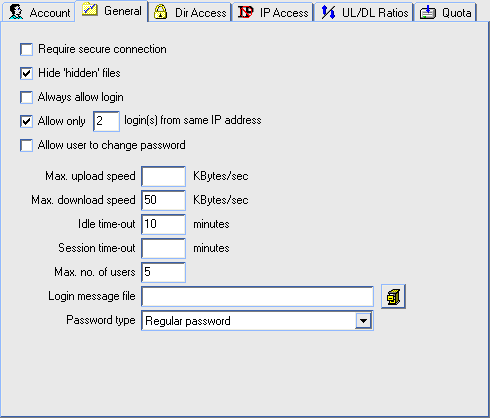Click the UL/DL Ratios arrows icon
This screenshot has width=490, height=418.
[328, 12]
